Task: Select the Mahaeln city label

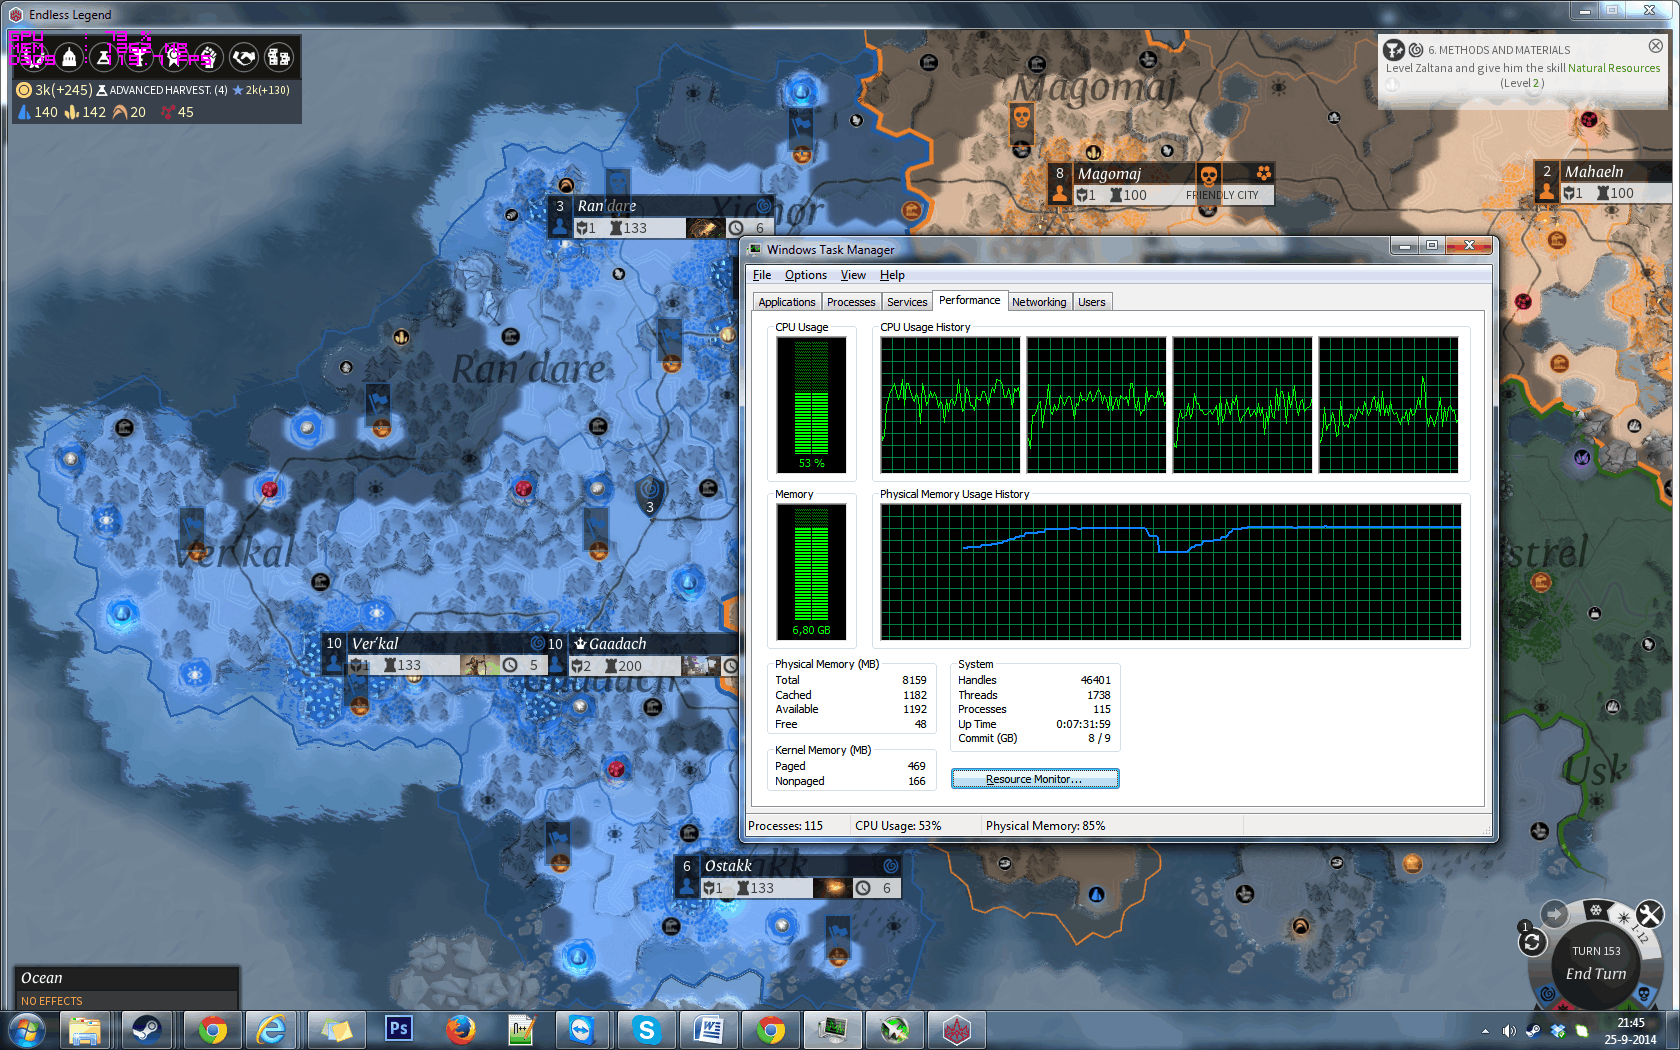Action: point(1603,182)
